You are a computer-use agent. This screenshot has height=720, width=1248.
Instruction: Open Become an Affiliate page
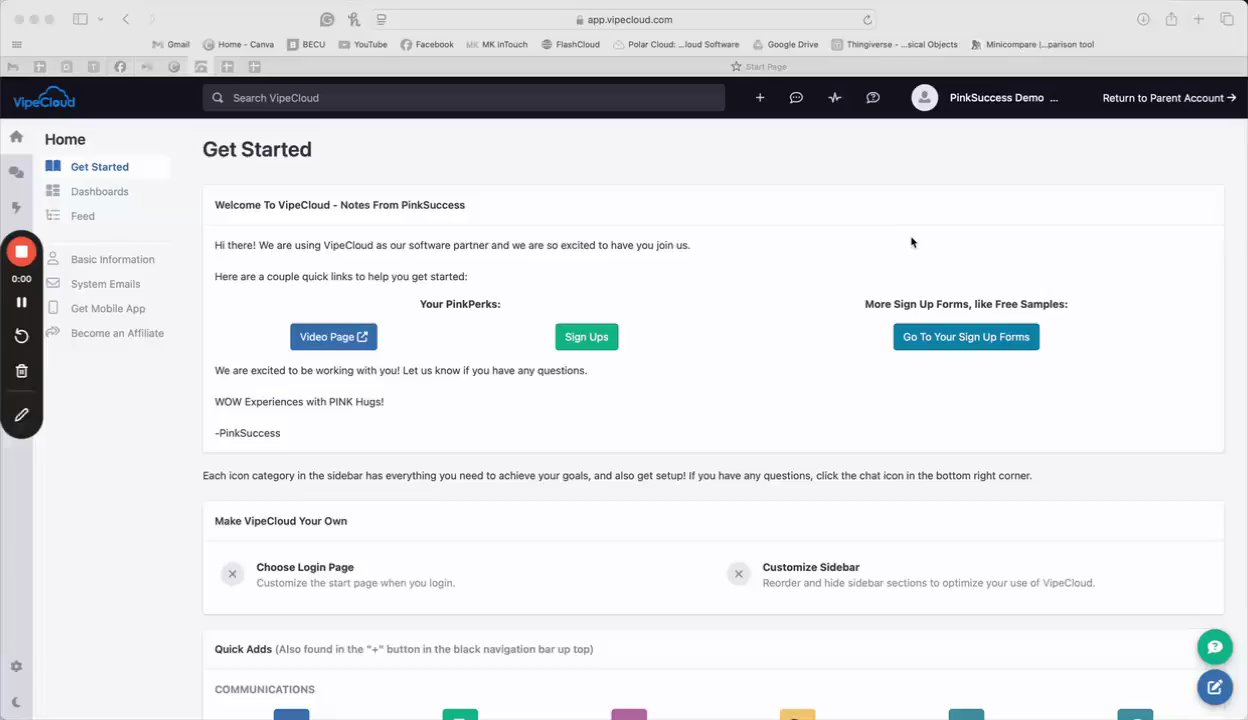pyautogui.click(x=117, y=333)
